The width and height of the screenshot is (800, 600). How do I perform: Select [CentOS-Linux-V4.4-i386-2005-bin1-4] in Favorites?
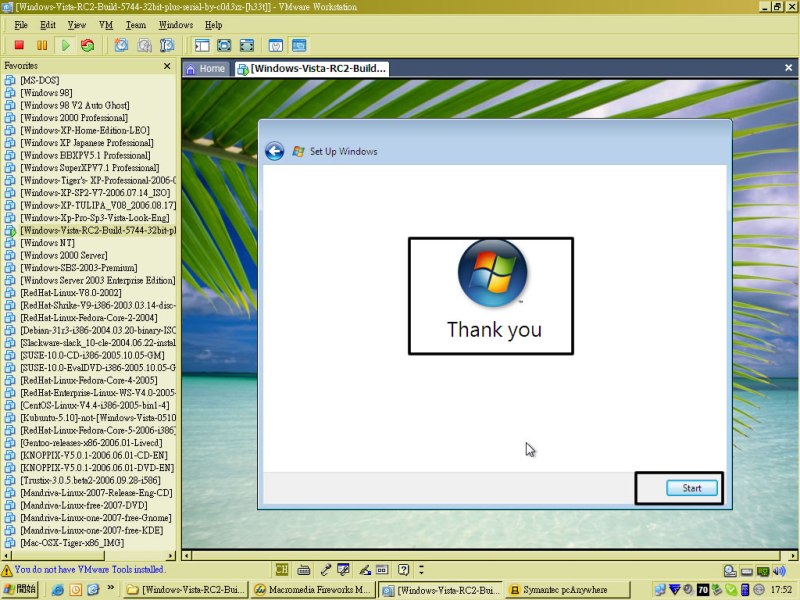click(95, 405)
